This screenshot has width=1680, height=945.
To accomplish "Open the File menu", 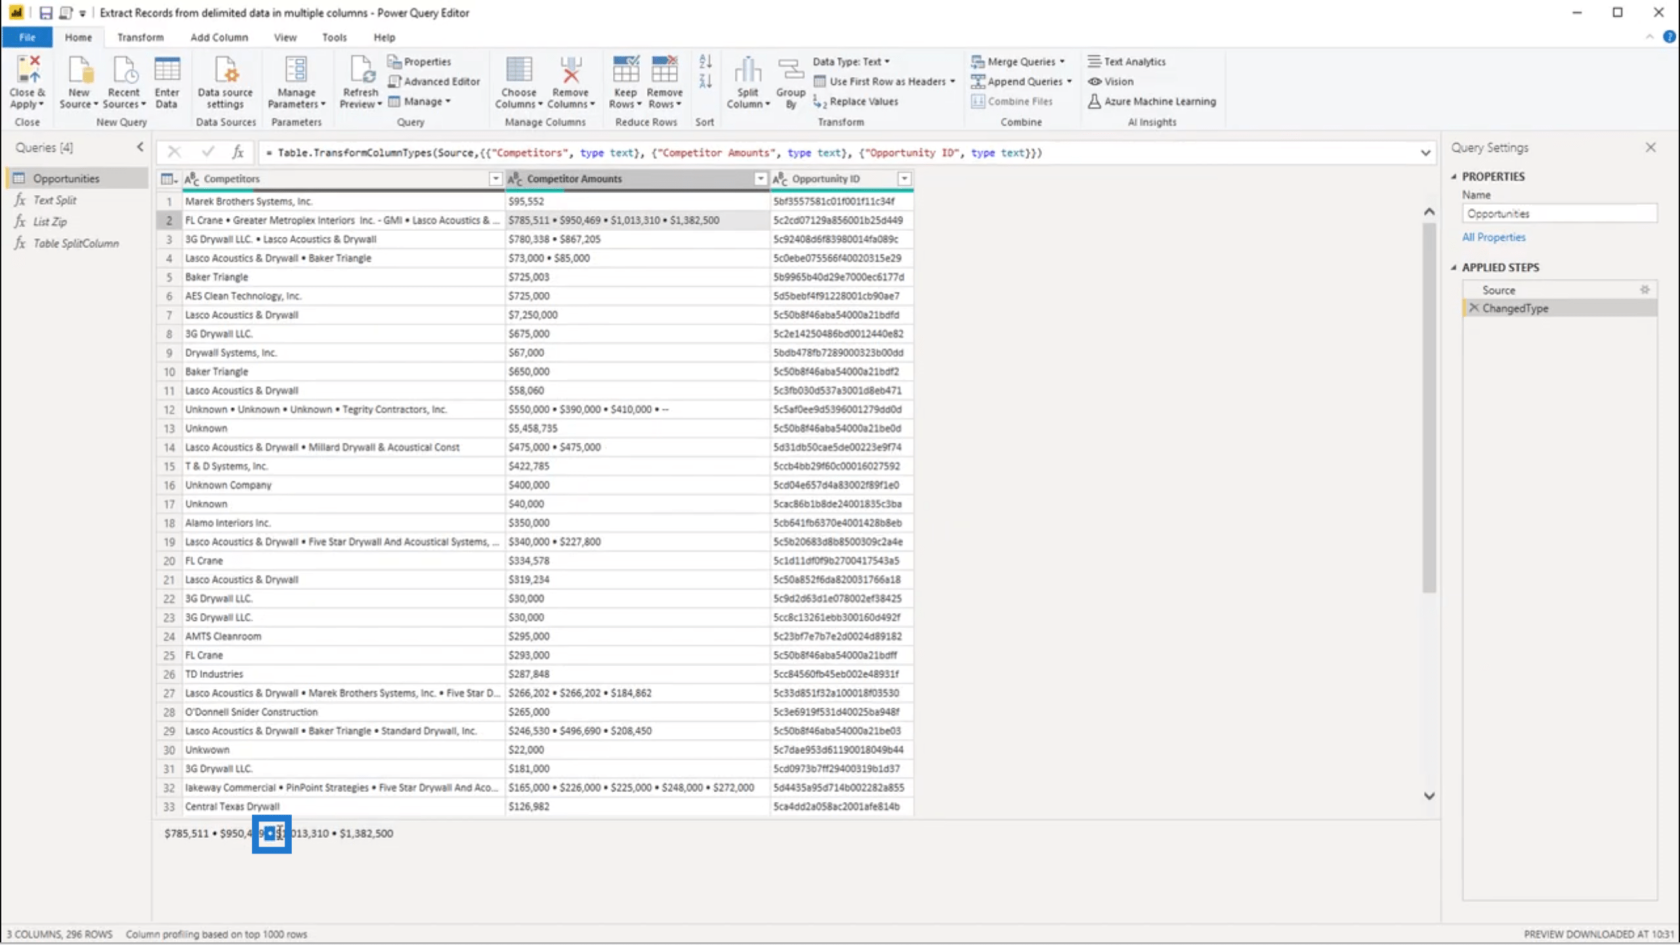I will 27,37.
